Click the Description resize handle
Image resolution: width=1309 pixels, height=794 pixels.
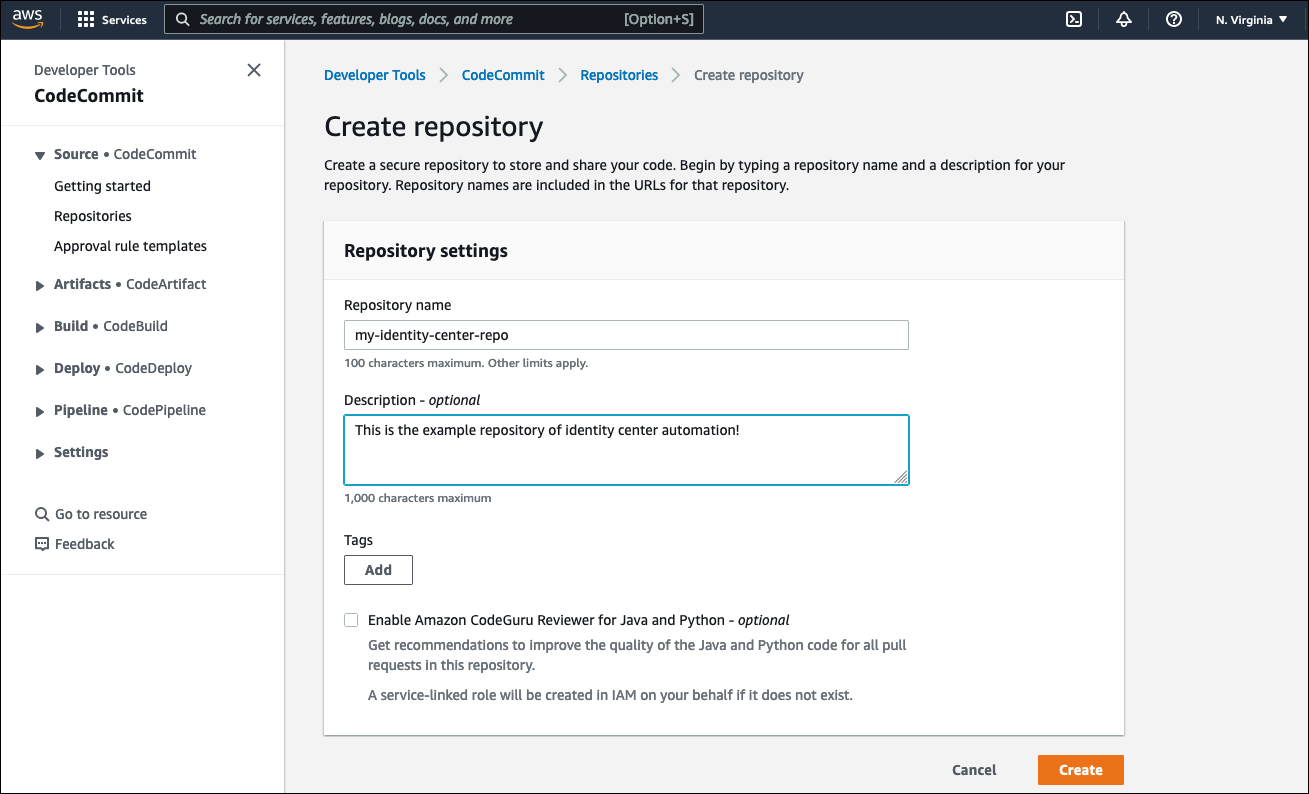coord(901,477)
